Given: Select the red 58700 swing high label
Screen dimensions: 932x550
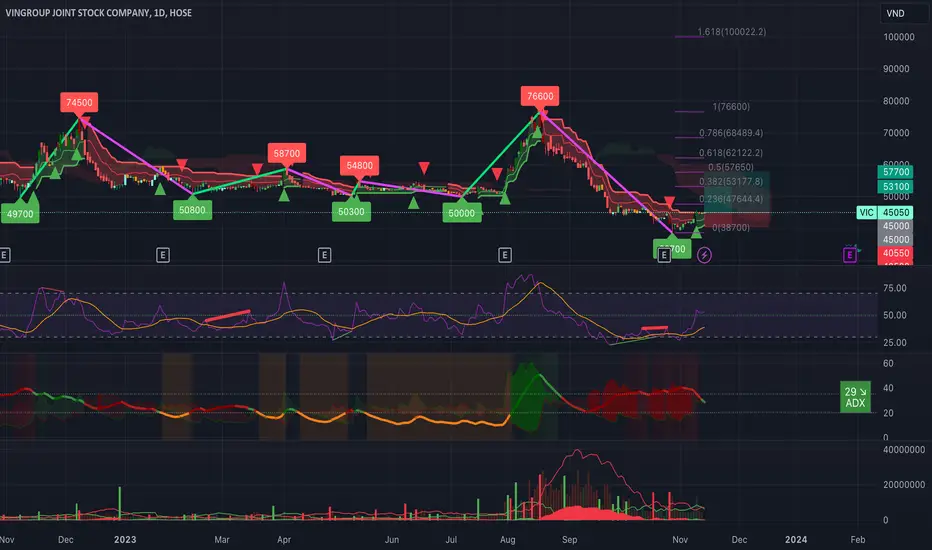Looking at the screenshot, I should tap(286, 153).
